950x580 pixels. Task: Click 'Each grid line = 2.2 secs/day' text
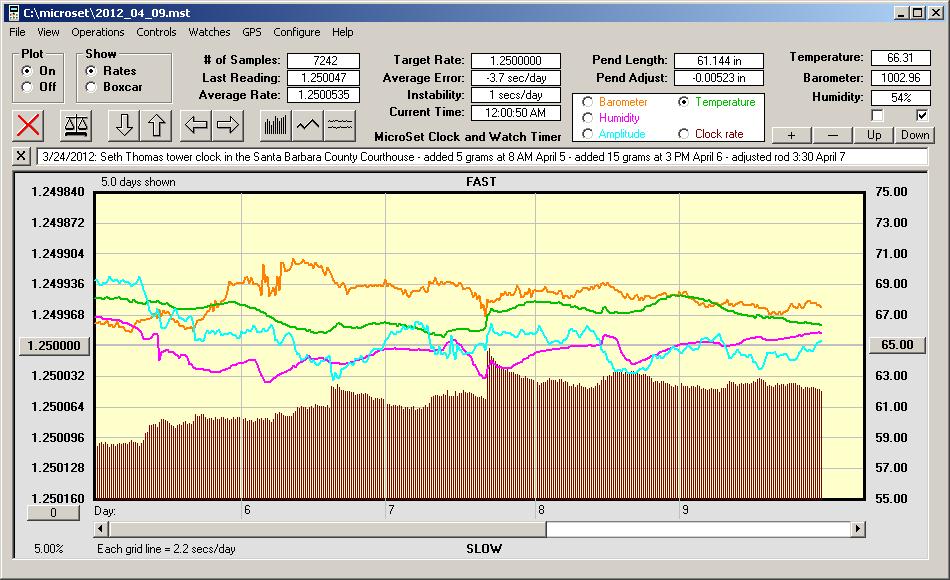pos(167,549)
